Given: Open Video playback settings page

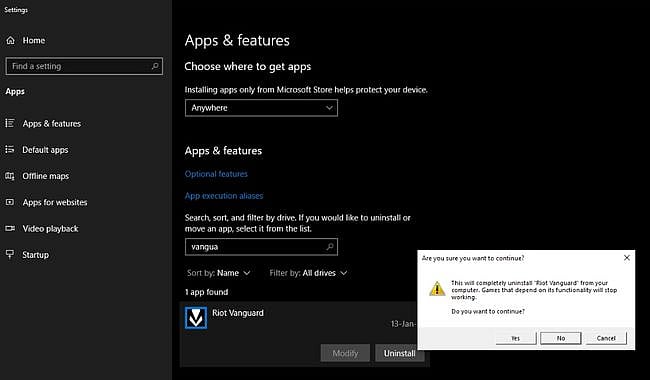Looking at the screenshot, I should click(50, 228).
